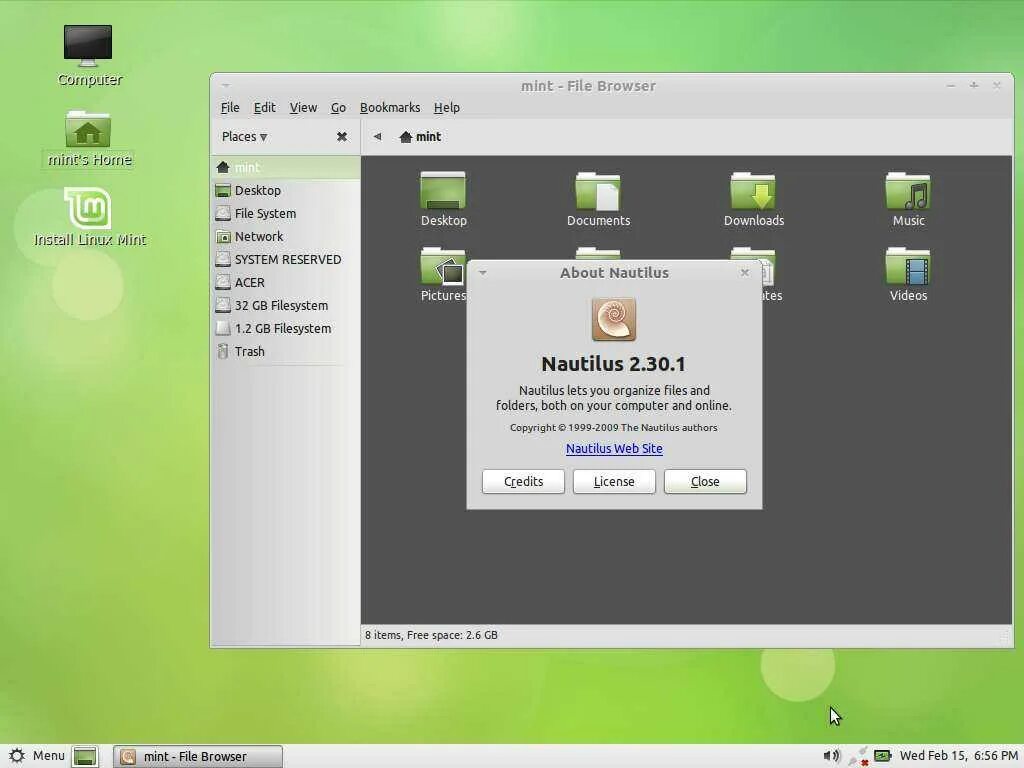
Task: Open the Nautilus Web Site link
Action: click(614, 449)
